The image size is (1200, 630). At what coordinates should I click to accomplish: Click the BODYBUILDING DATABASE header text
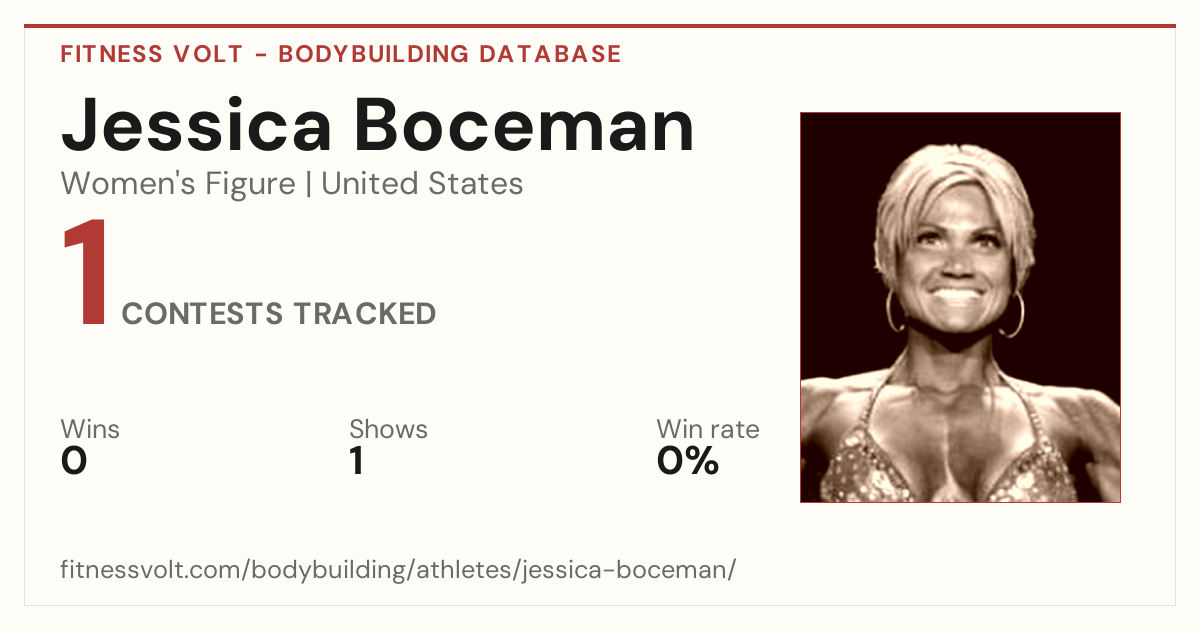point(450,54)
